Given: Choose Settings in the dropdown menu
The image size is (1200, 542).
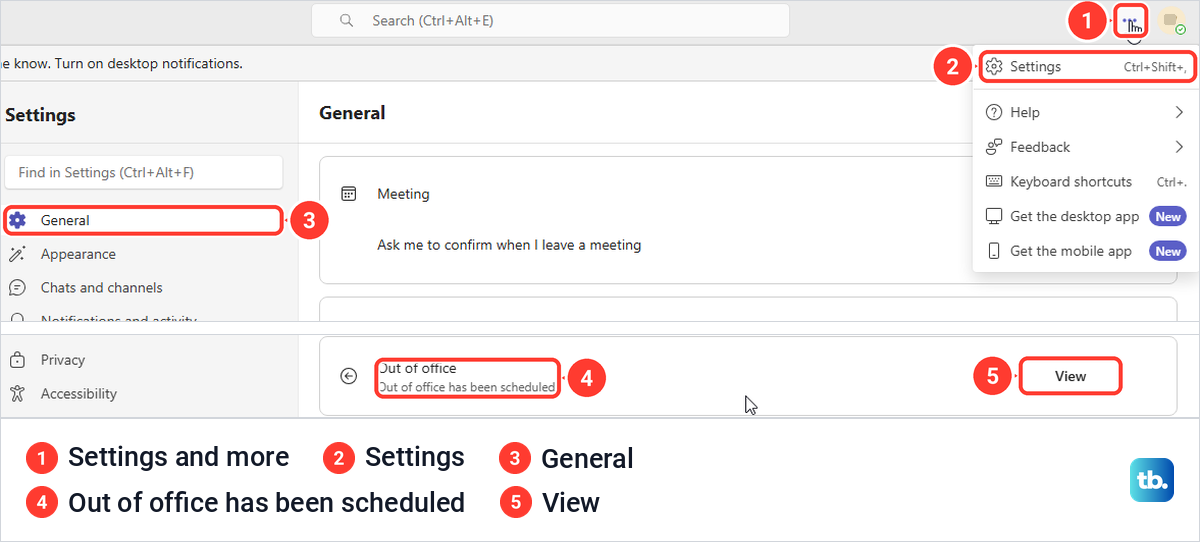Looking at the screenshot, I should coord(1085,67).
